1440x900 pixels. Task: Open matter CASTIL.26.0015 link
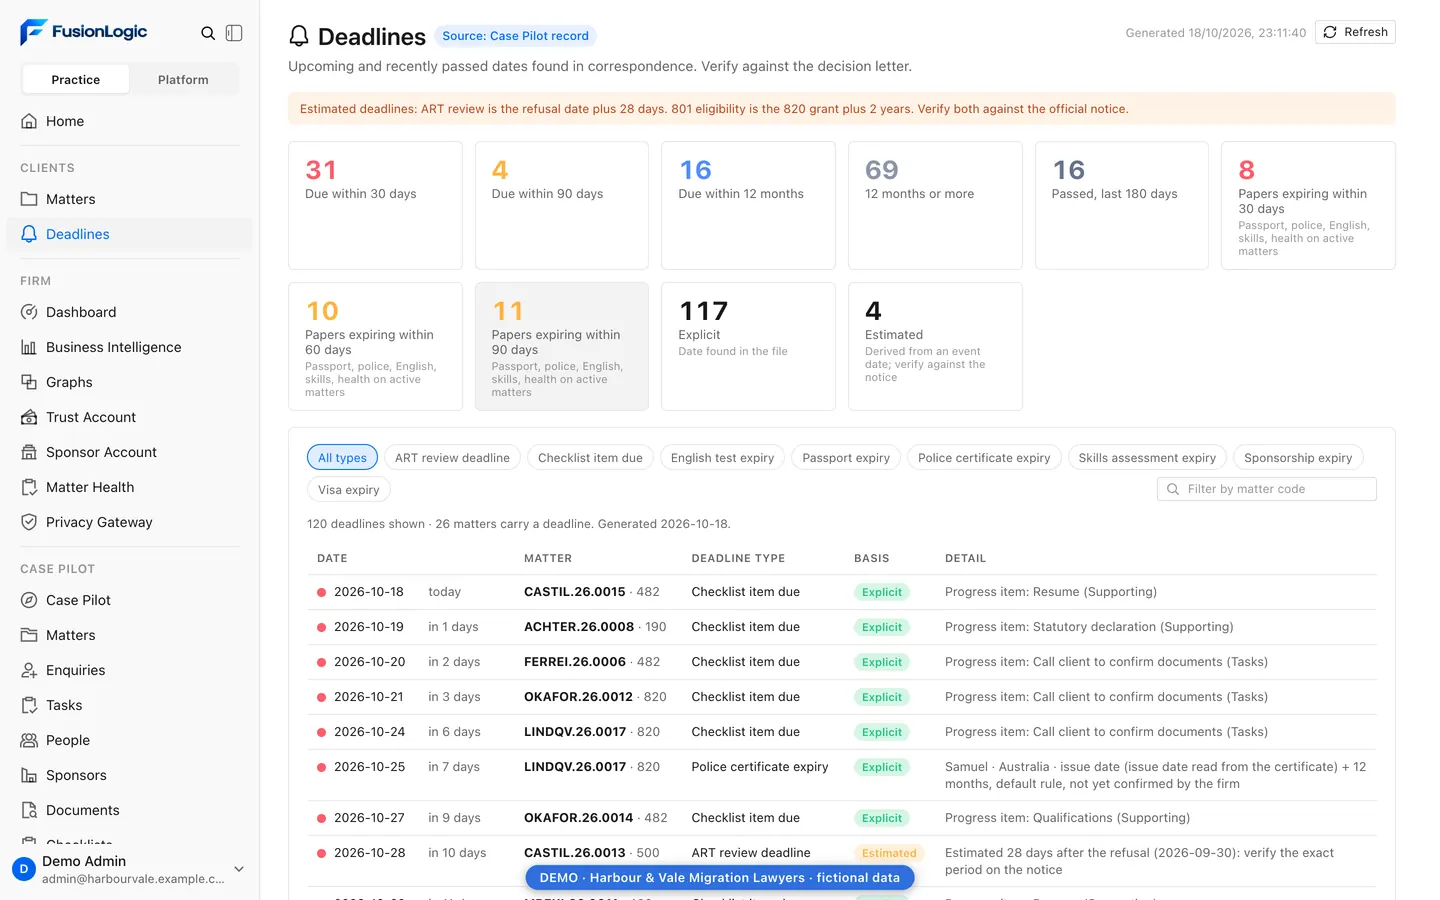(x=575, y=592)
